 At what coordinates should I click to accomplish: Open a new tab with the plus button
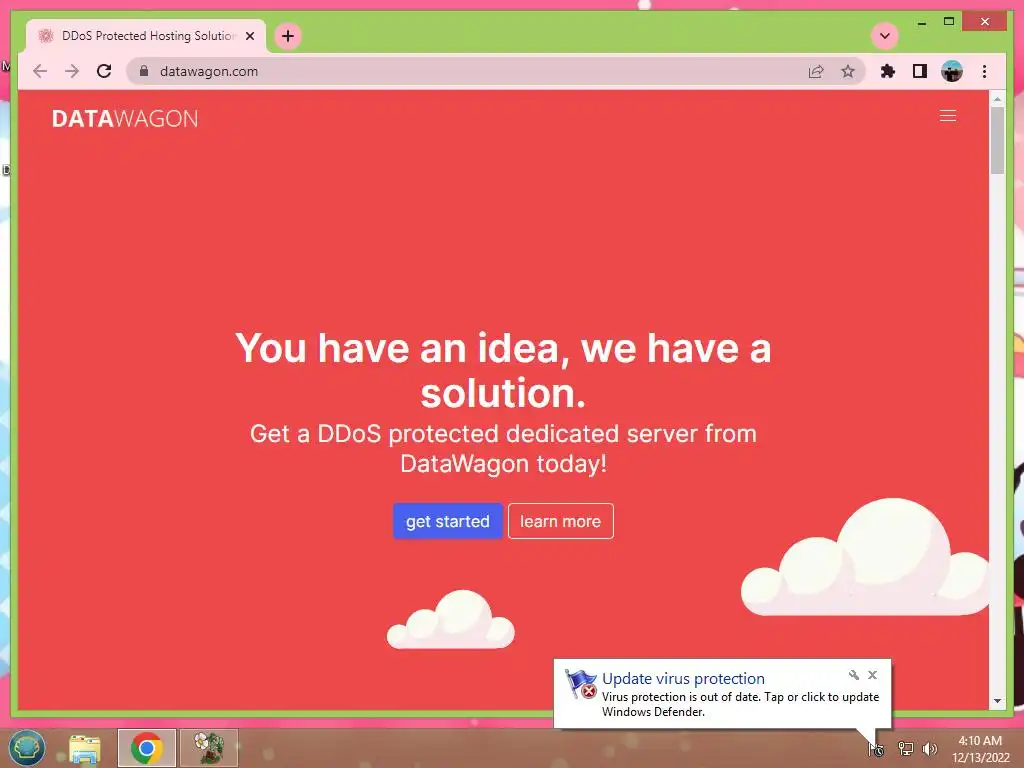(x=288, y=36)
